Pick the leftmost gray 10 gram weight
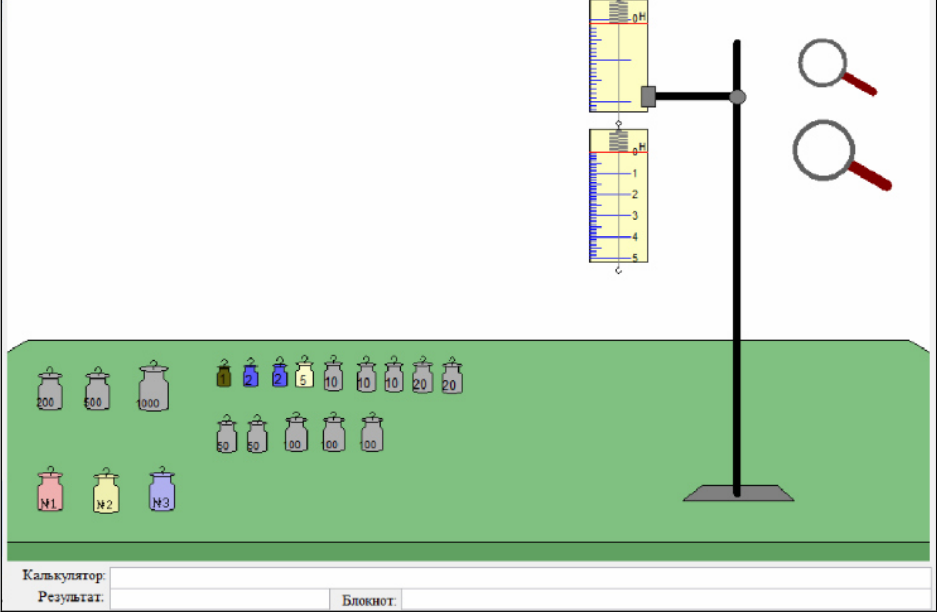937x615 pixels. (333, 374)
